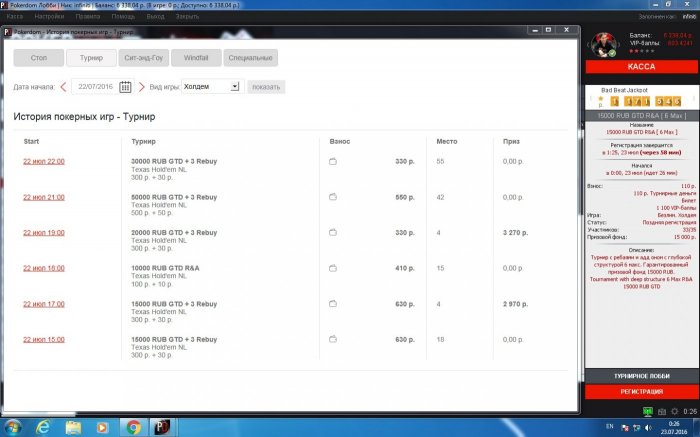Click the Bad Beat Jackpot counter

click(646, 101)
